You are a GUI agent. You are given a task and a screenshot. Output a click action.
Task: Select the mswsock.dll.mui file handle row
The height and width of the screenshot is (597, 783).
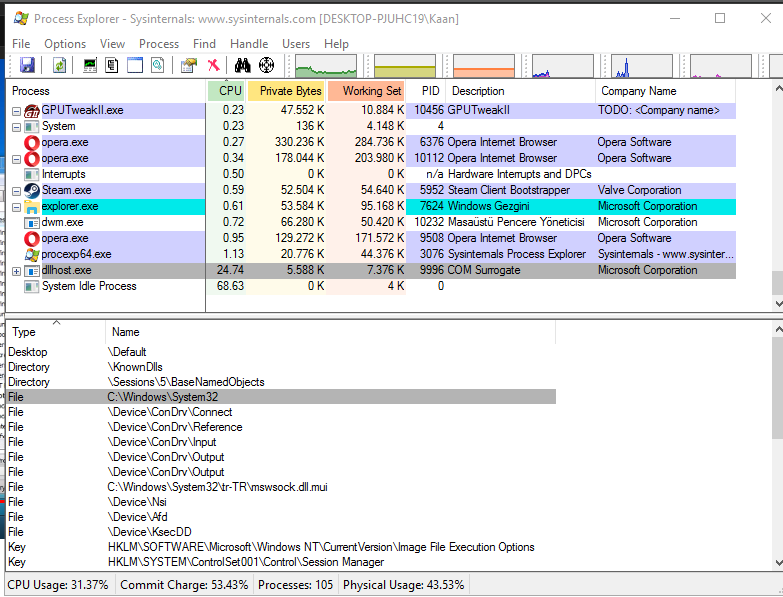pyautogui.click(x=217, y=487)
